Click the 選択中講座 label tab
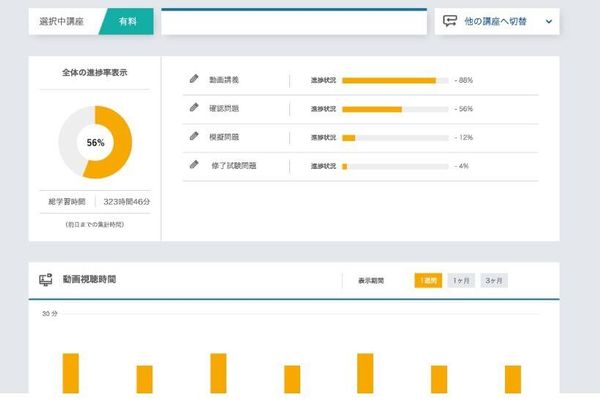The image size is (600, 400). tap(62, 21)
